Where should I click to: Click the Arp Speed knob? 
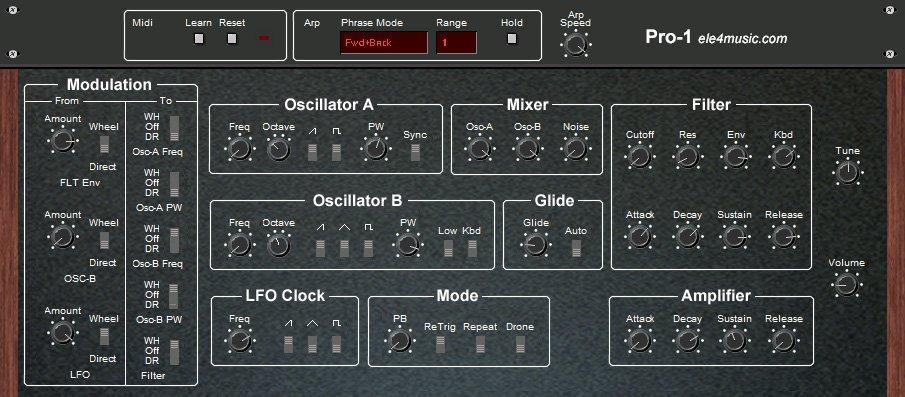pos(575,44)
